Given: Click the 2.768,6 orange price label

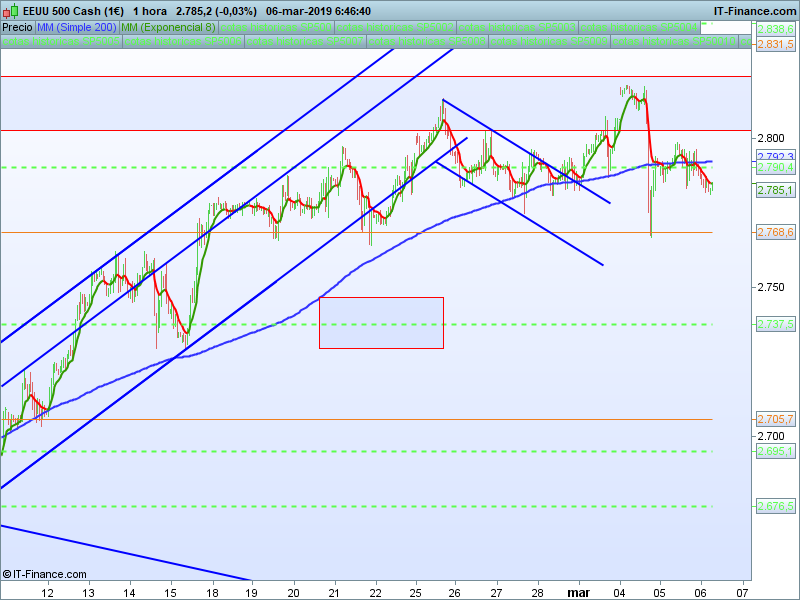Looking at the screenshot, I should coord(775,233).
